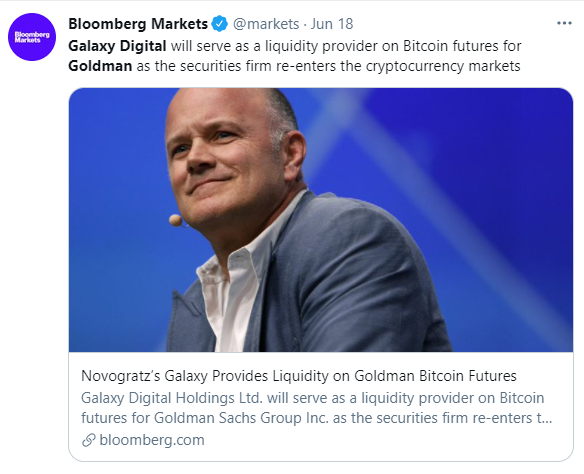Click the Jun 18 tweet timestamp
This screenshot has width=584, height=474.
(331, 24)
